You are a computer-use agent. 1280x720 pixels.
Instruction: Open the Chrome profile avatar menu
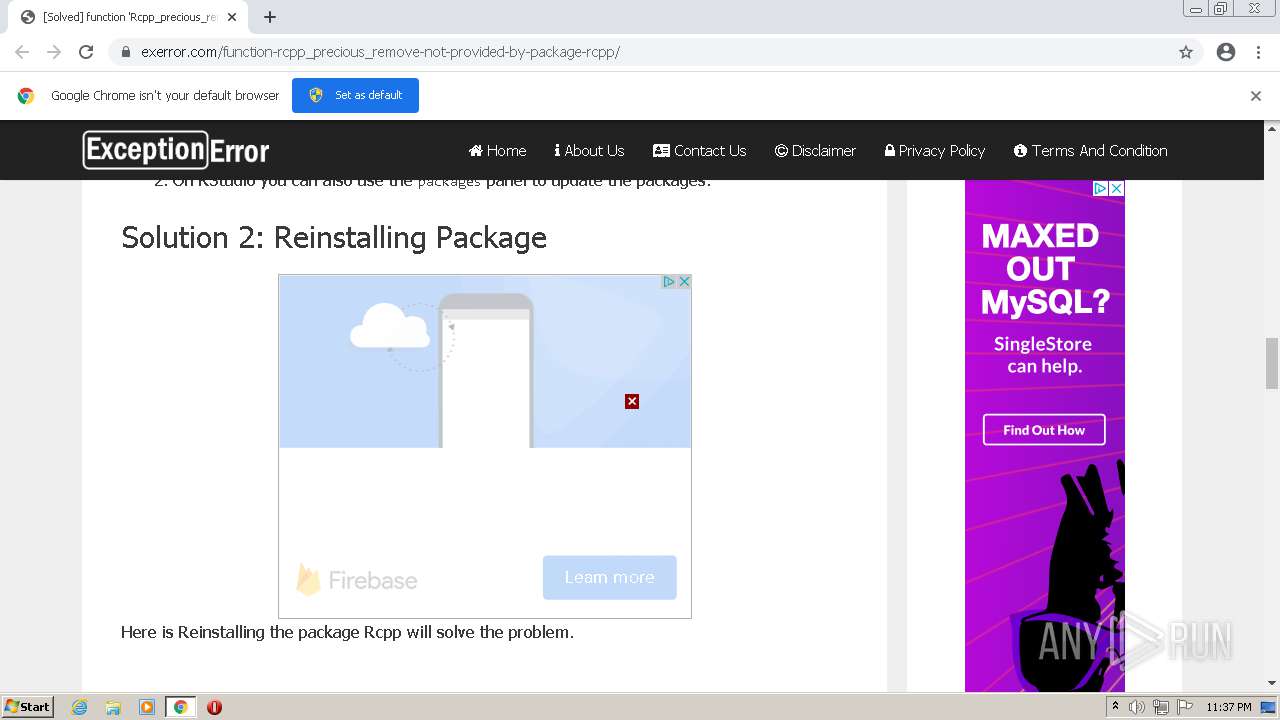point(1226,52)
